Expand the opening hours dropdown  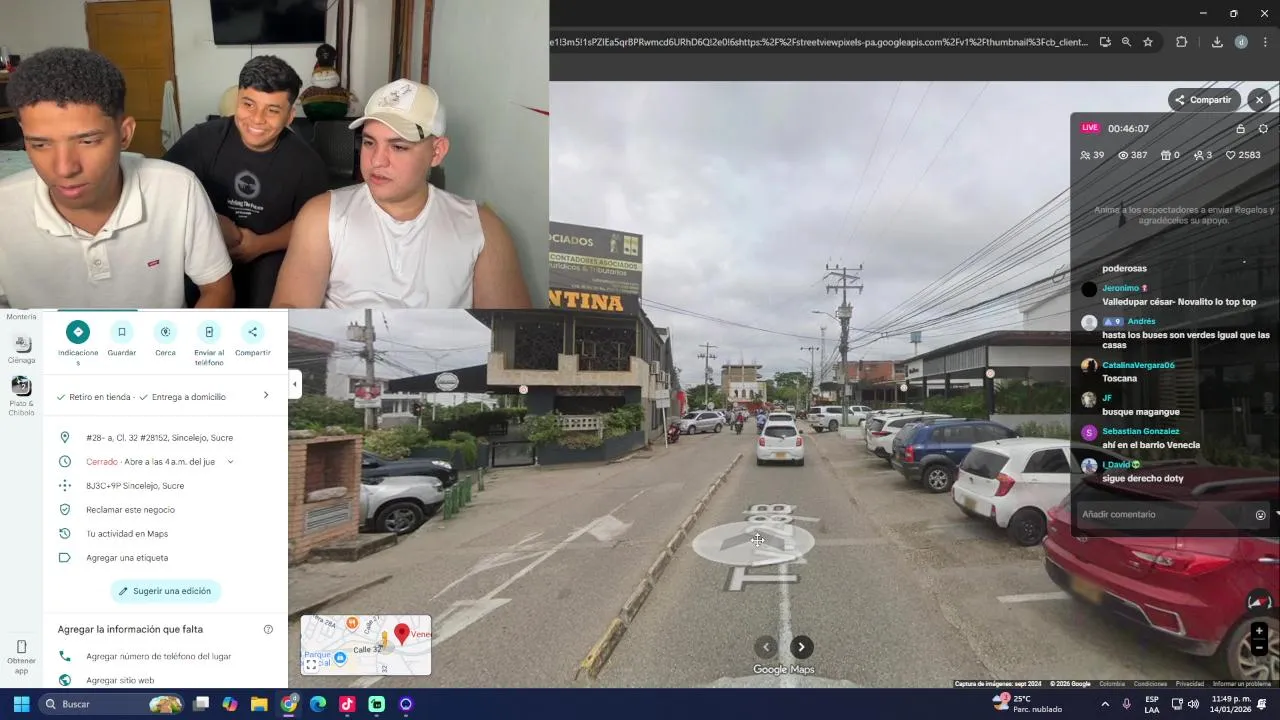(x=230, y=462)
